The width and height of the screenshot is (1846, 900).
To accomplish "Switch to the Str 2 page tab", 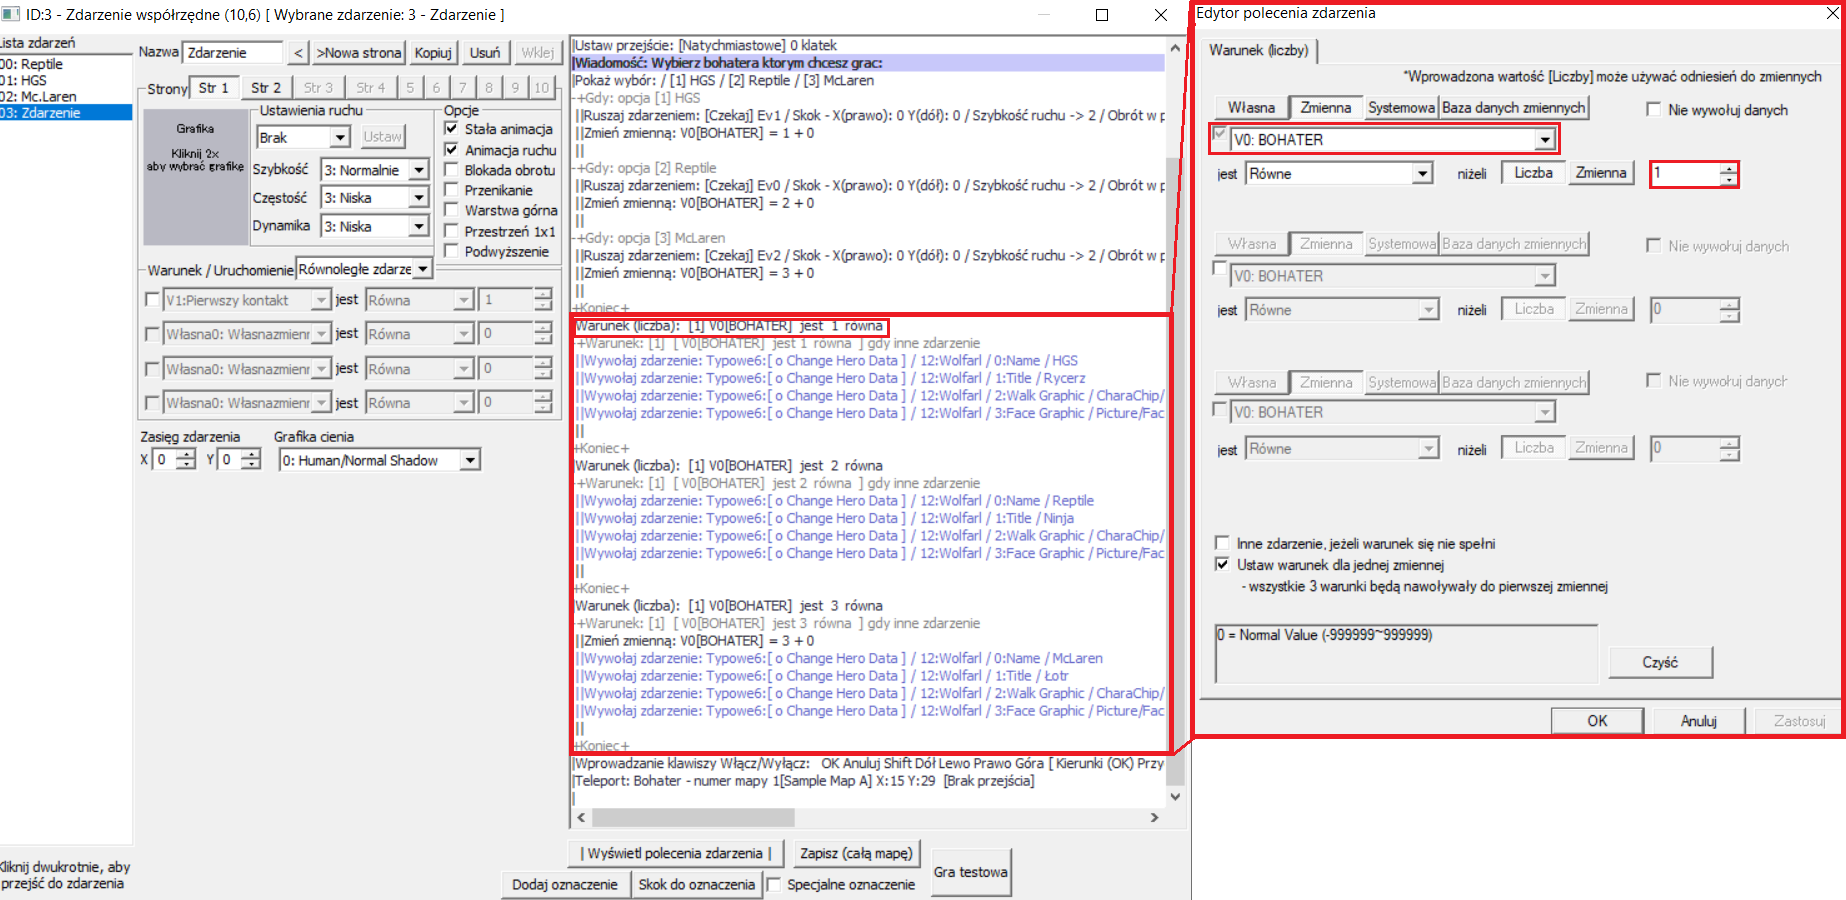I will click(265, 88).
